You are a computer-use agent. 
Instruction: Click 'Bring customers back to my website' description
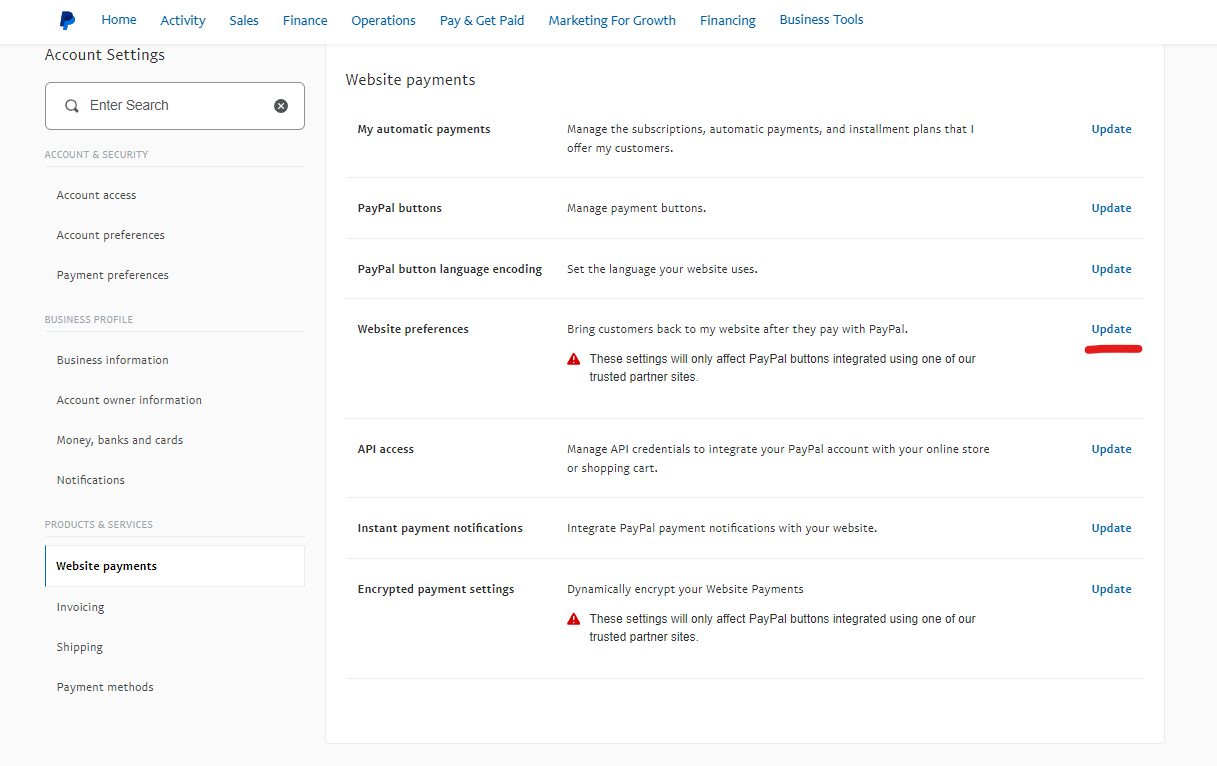point(737,329)
